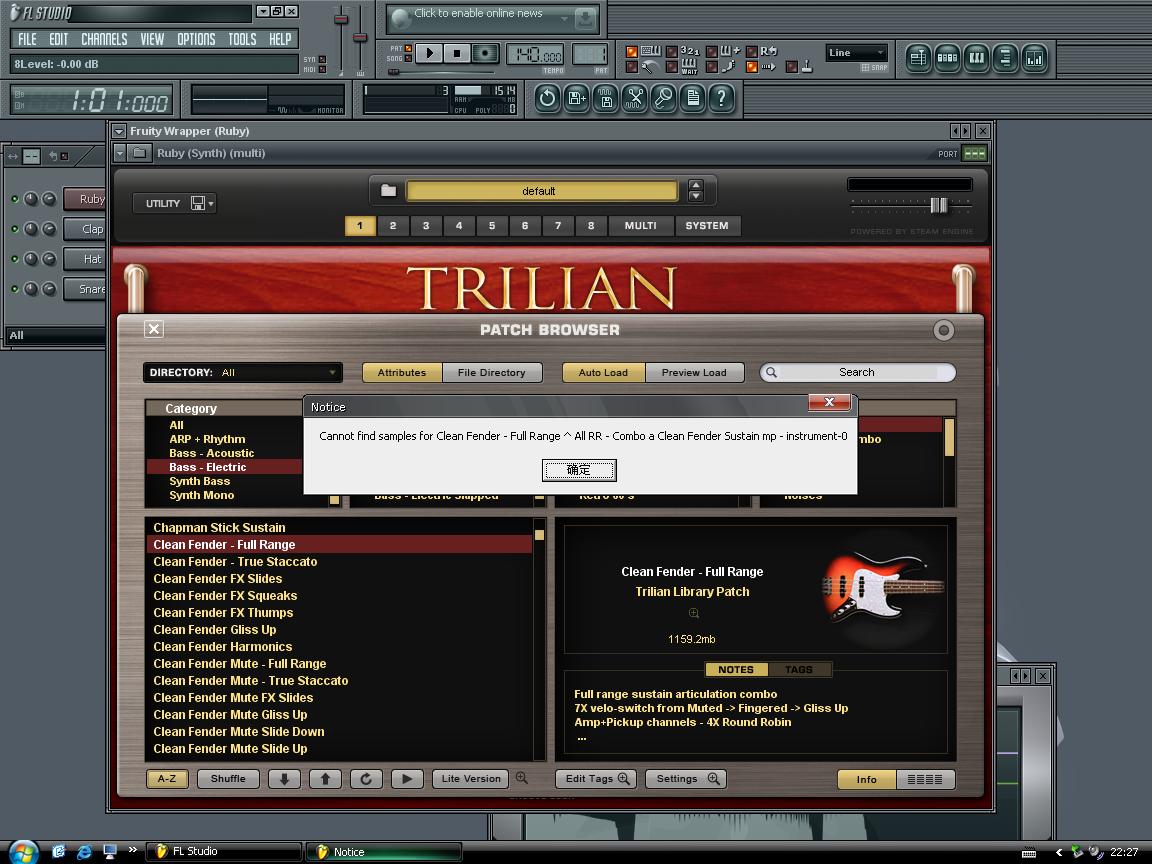Image resolution: width=1152 pixels, height=864 pixels.
Task: Open the Fruity Wrapper title menu arrow
Action: tap(119, 132)
